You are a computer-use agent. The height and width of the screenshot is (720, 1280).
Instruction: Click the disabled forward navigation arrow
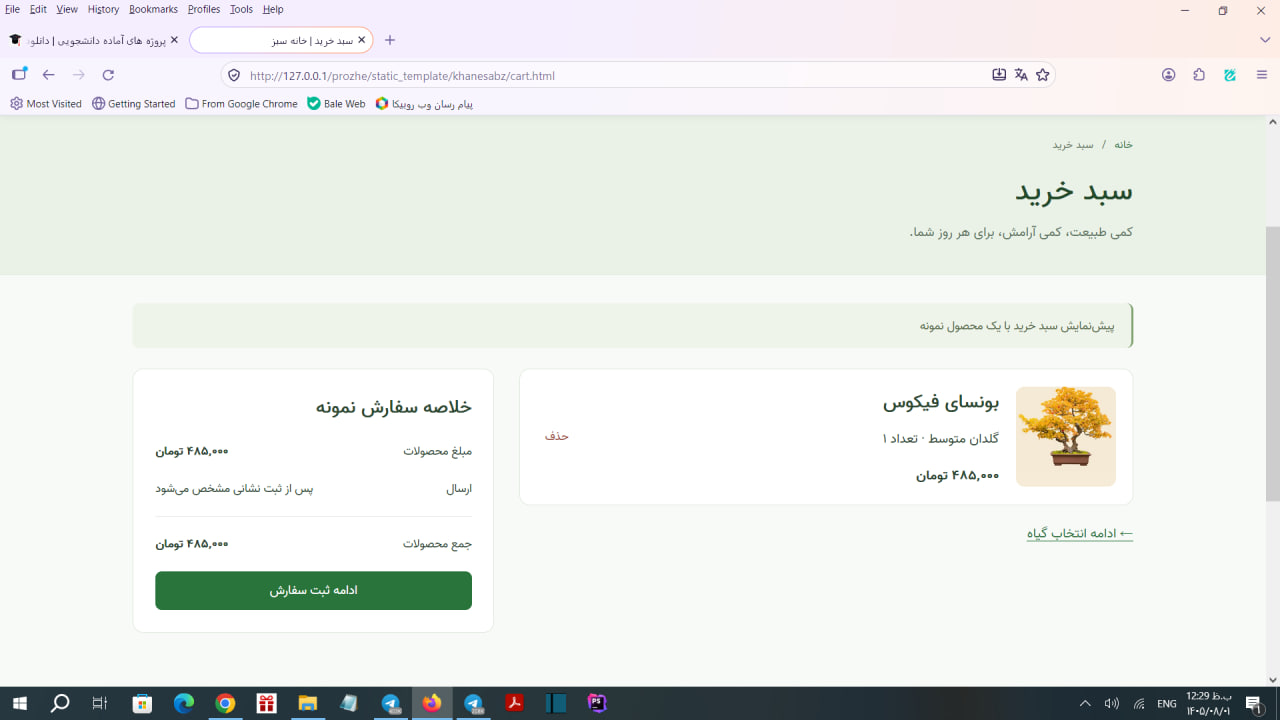pos(79,75)
